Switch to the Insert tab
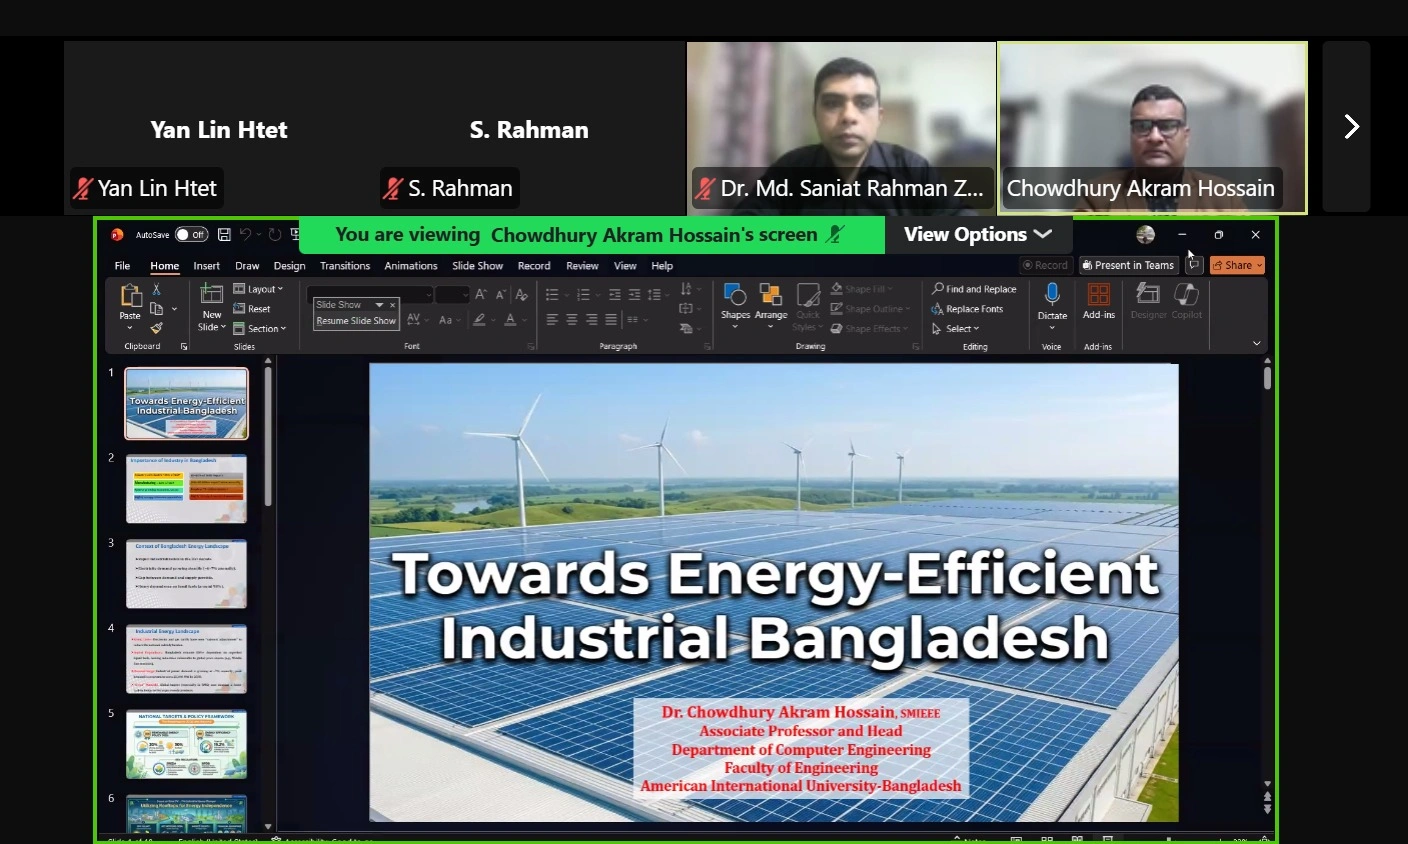 coord(207,266)
